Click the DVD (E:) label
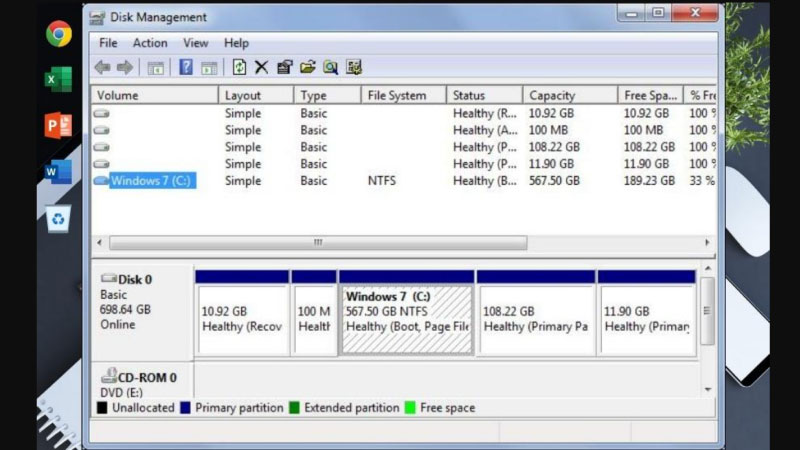800x450 pixels. [121, 392]
